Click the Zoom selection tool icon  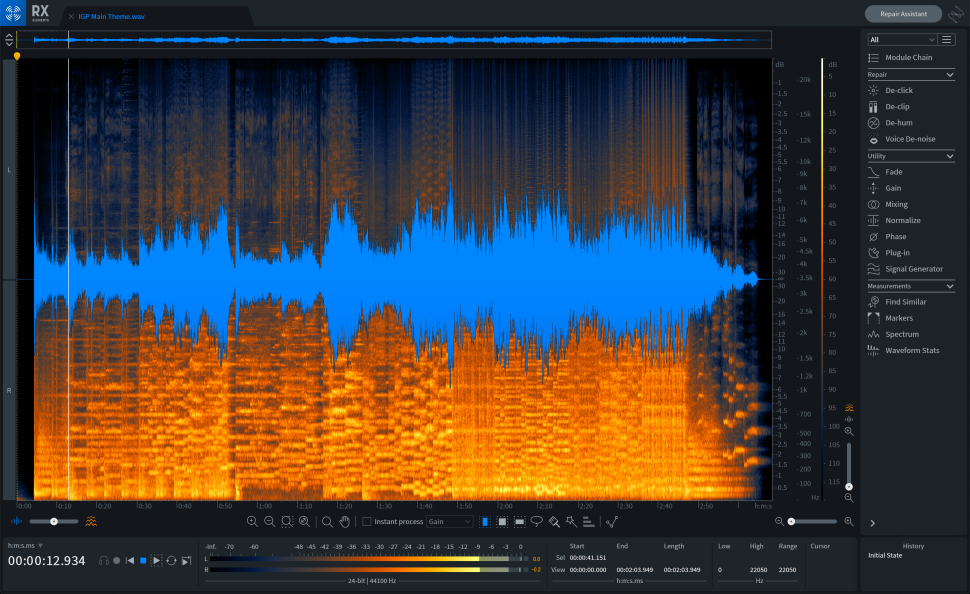tap(287, 521)
